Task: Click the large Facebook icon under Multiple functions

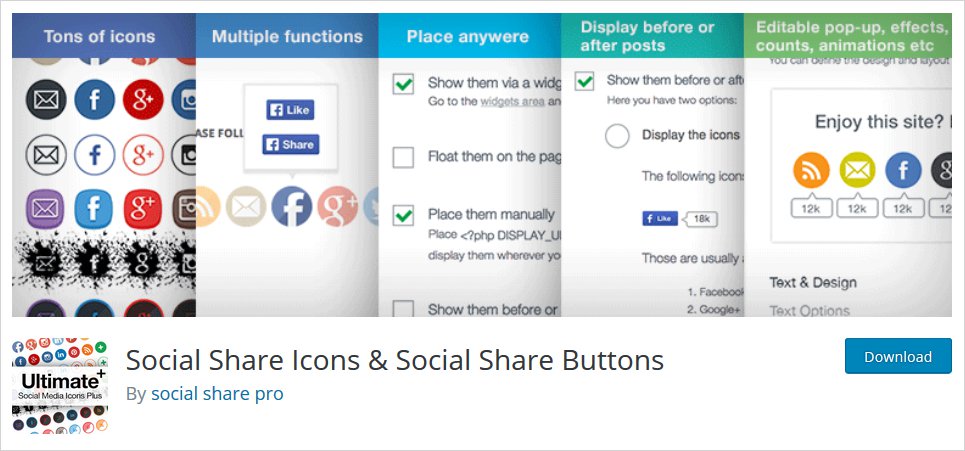Action: pos(291,206)
